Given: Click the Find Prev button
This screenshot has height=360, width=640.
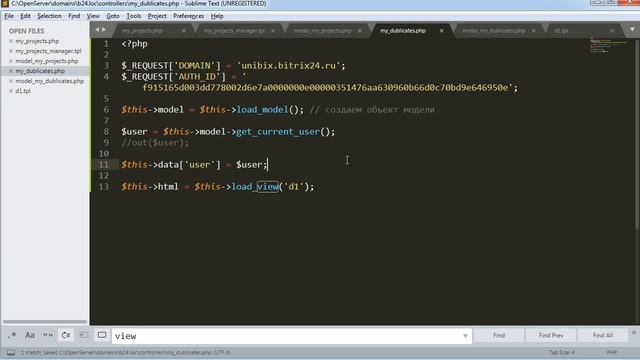Looking at the screenshot, I should pyautogui.click(x=551, y=336).
